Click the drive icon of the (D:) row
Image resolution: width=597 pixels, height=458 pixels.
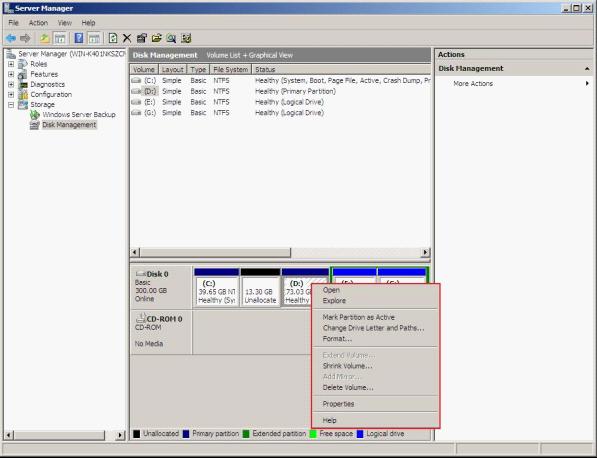click(x=136, y=91)
